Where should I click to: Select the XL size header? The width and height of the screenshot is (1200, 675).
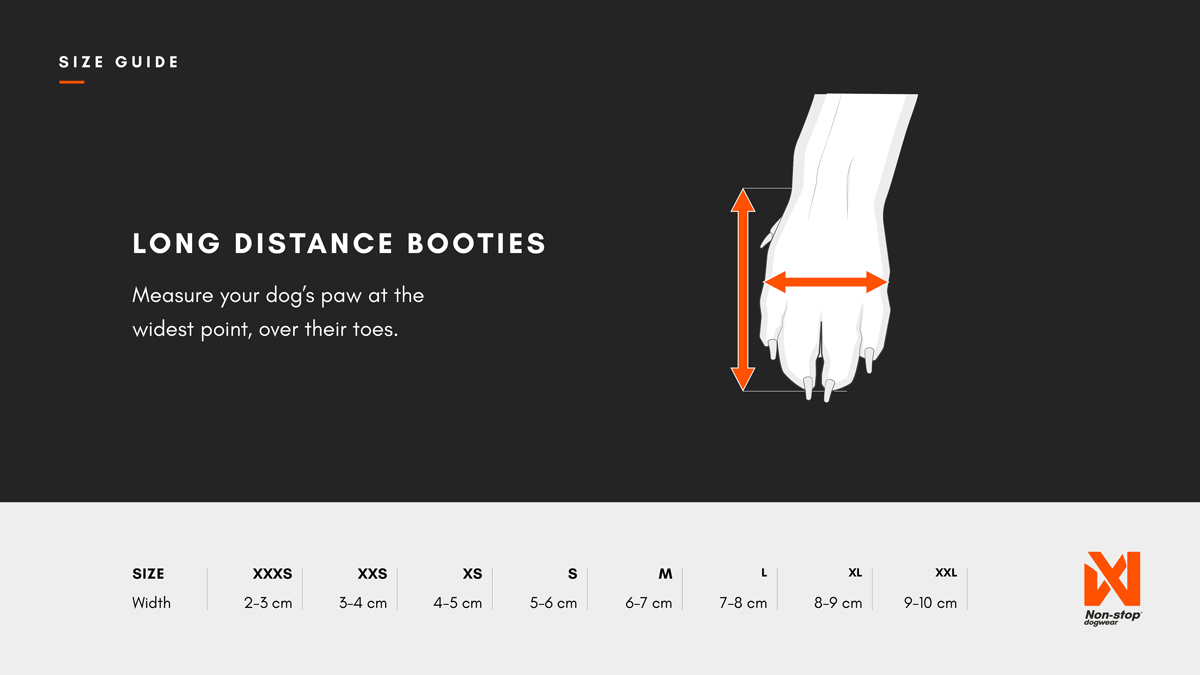[x=855, y=573]
